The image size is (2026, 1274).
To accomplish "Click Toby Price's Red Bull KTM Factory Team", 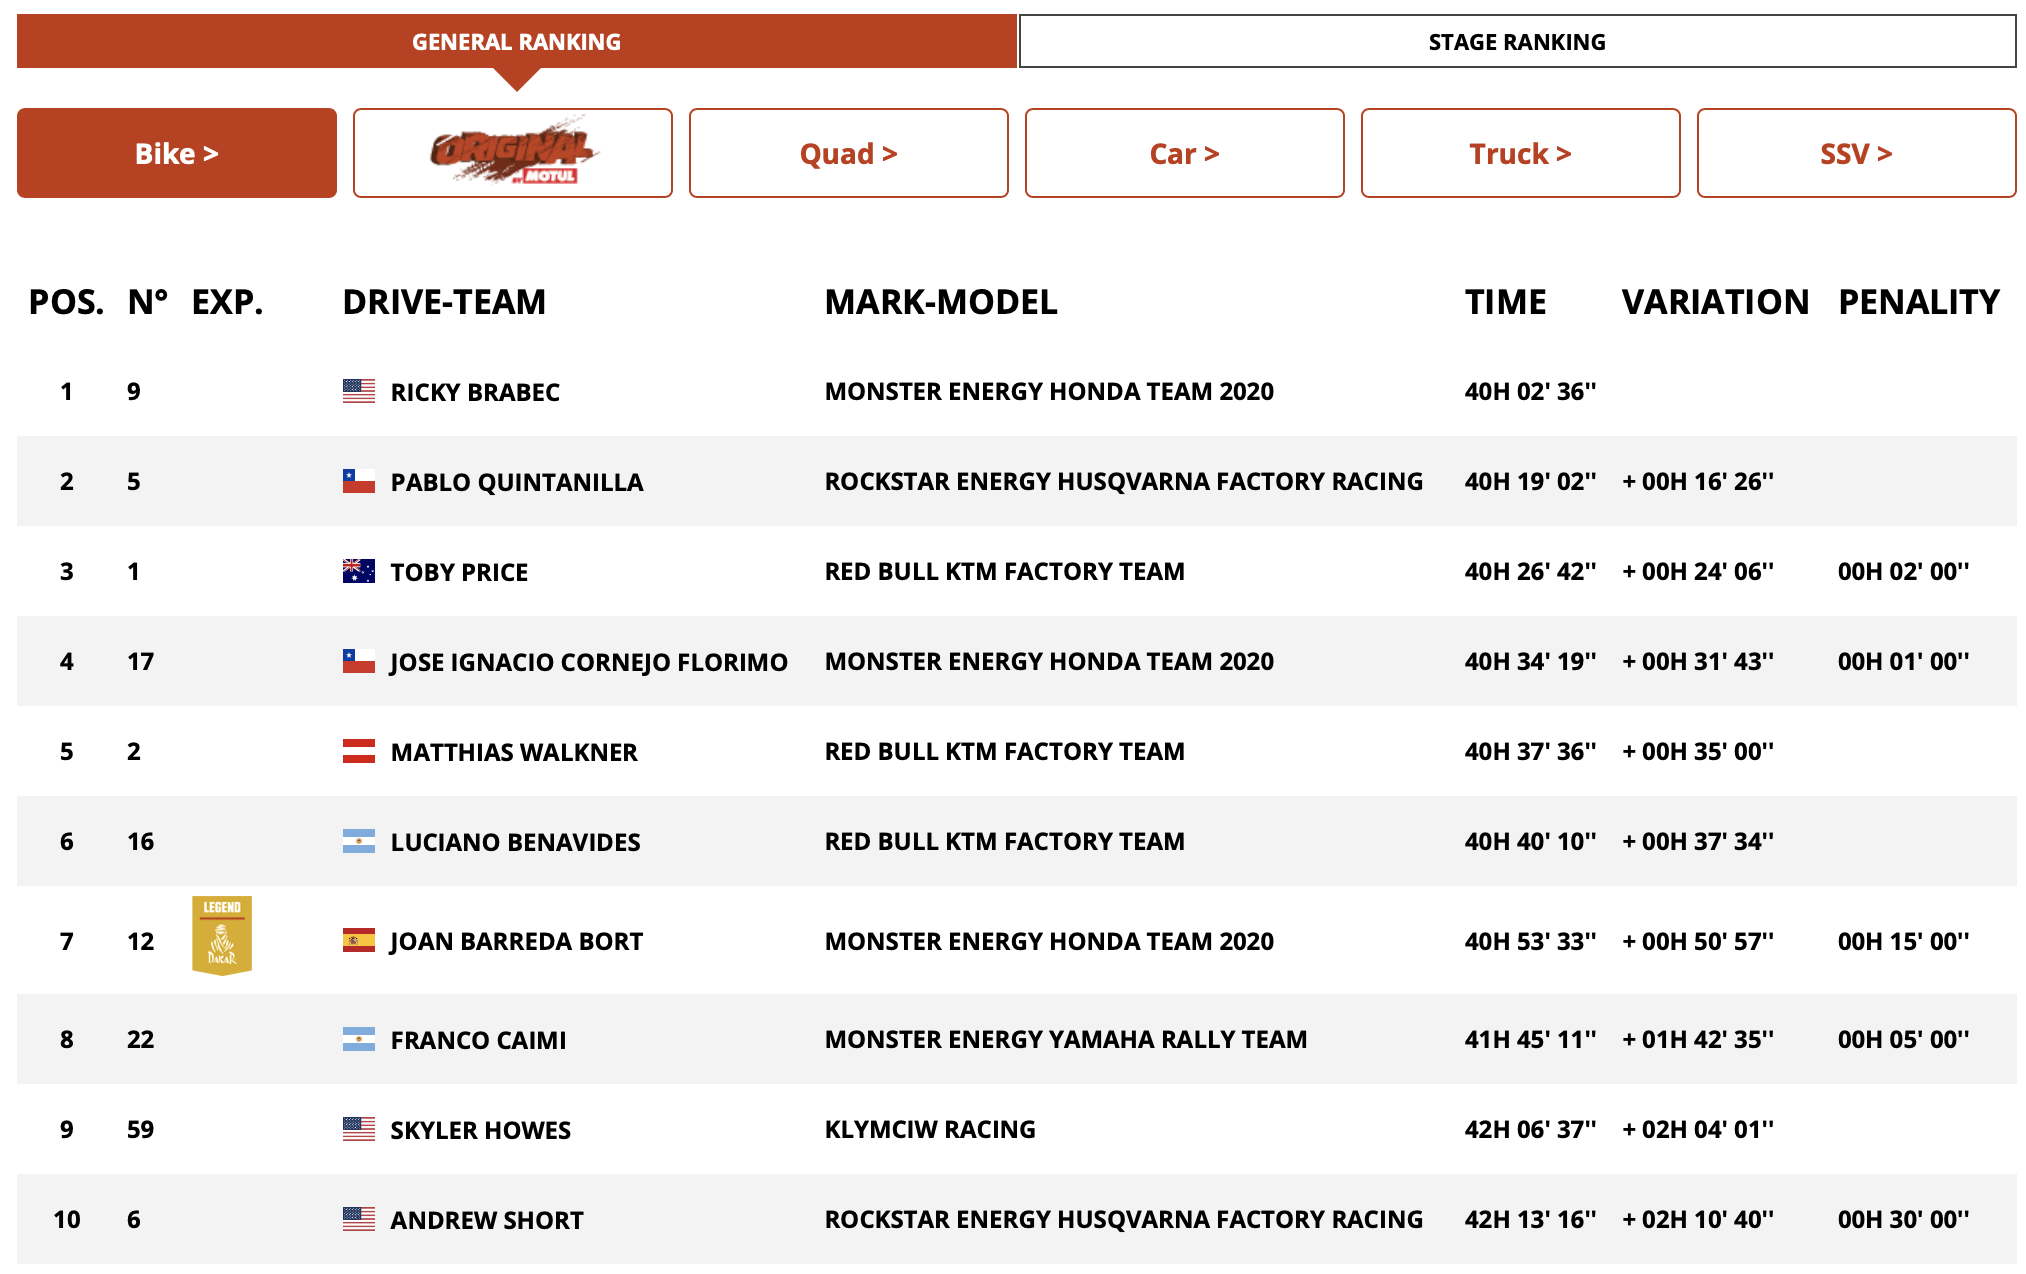I will (1005, 571).
